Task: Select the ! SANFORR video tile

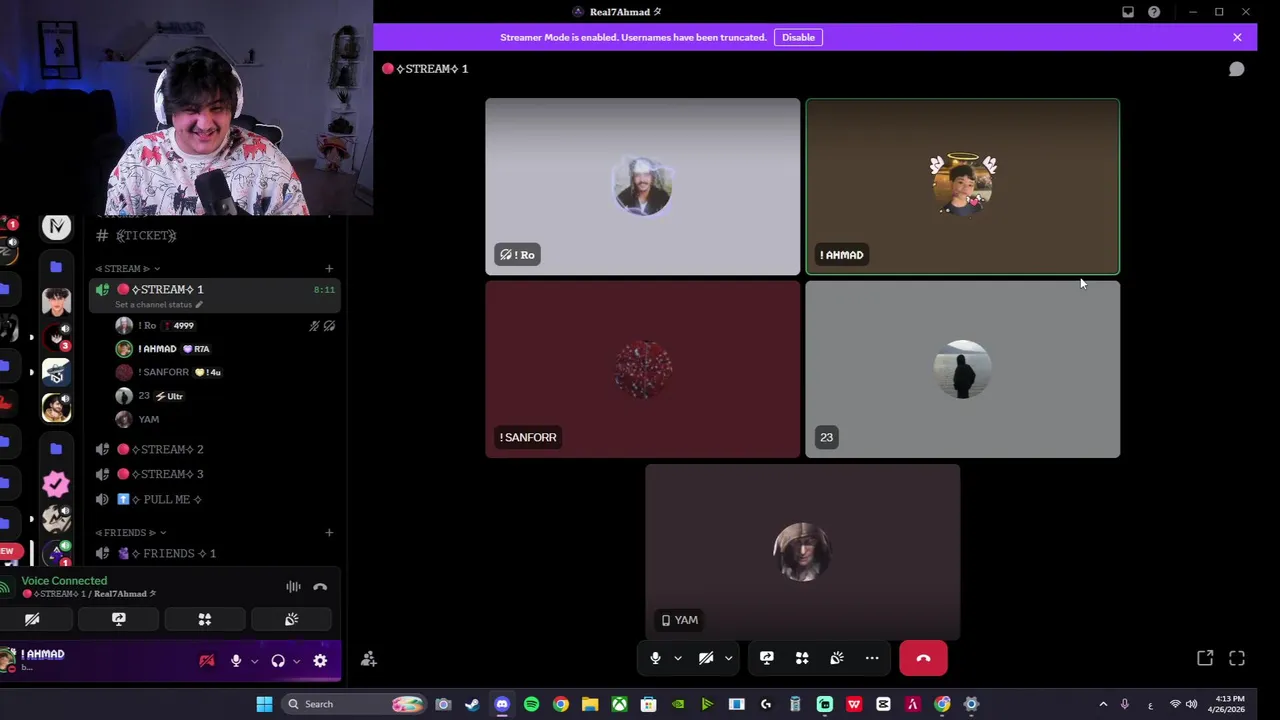Action: [642, 369]
